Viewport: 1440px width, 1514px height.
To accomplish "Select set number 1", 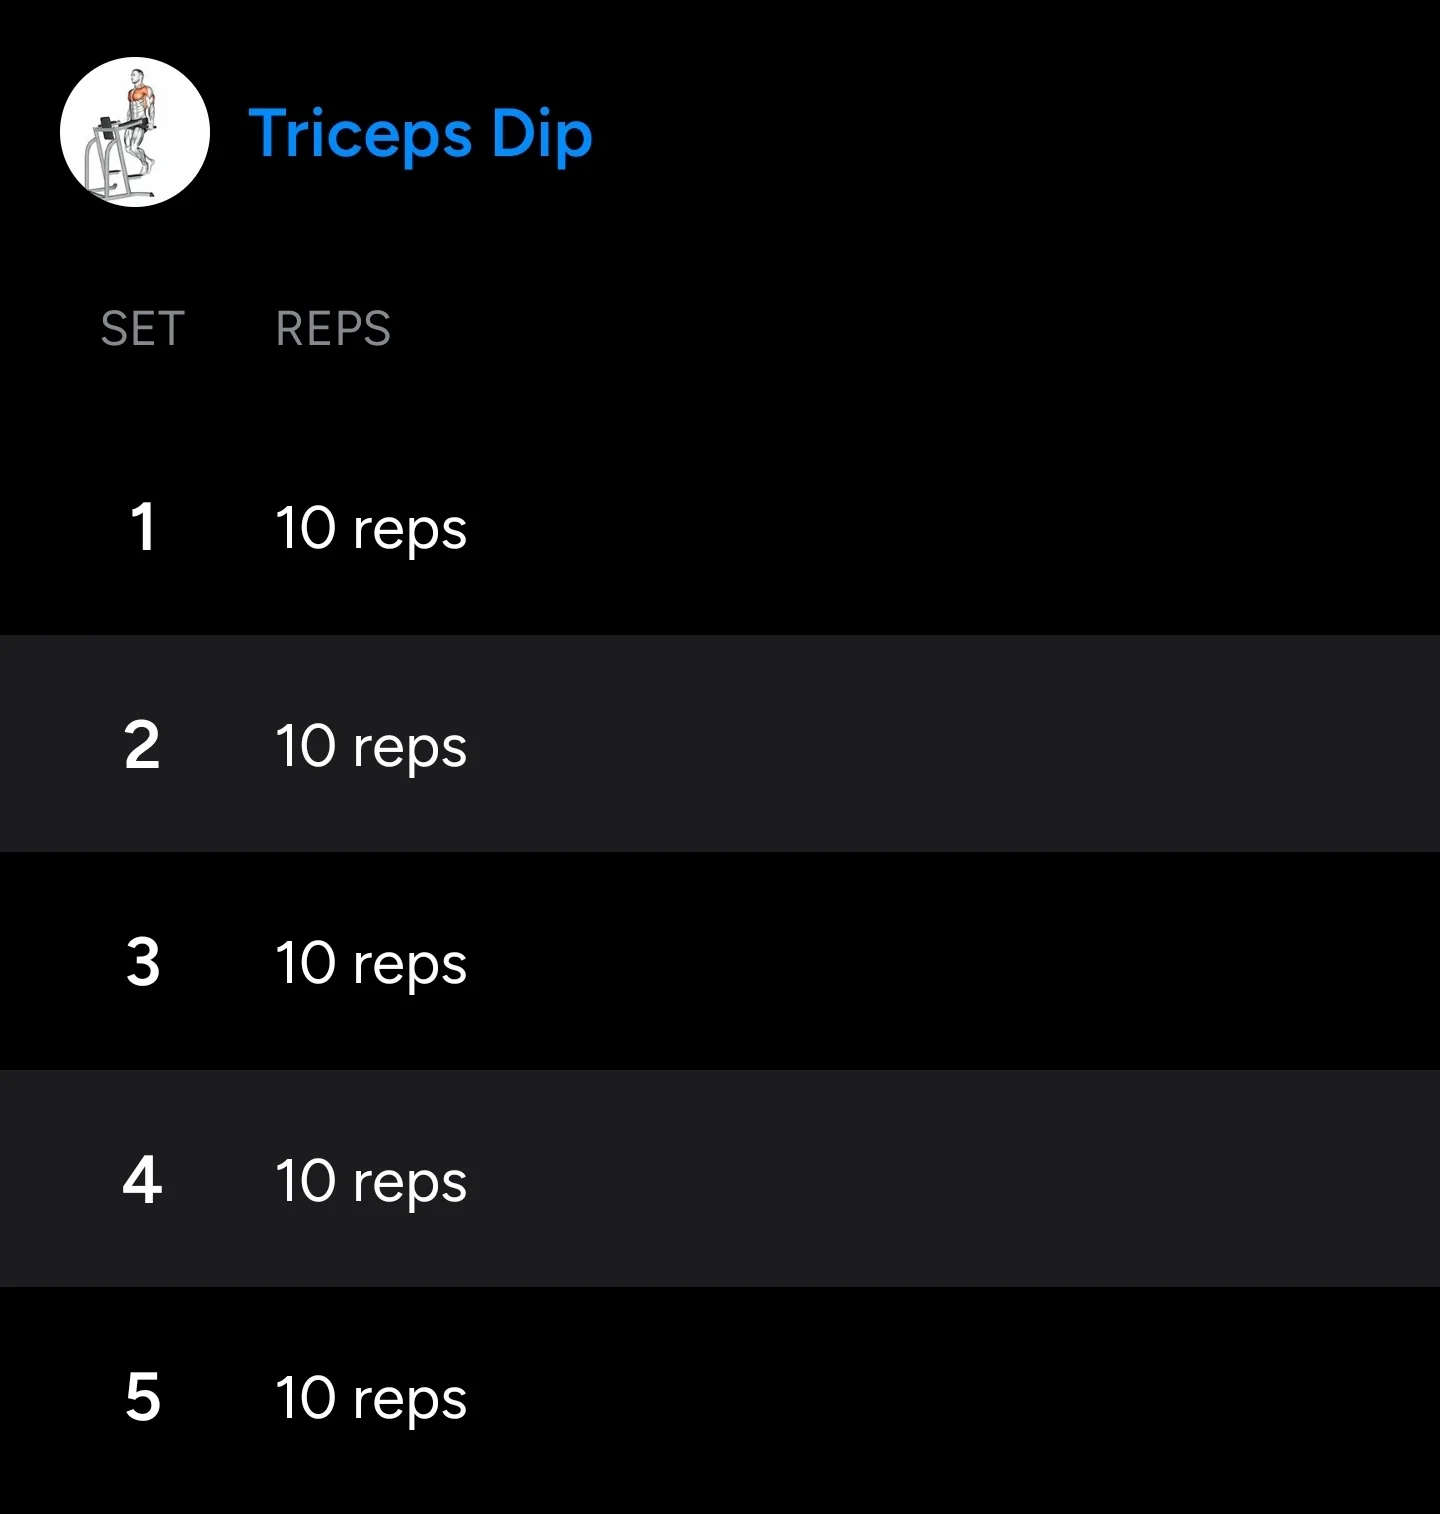I will 143,527.
